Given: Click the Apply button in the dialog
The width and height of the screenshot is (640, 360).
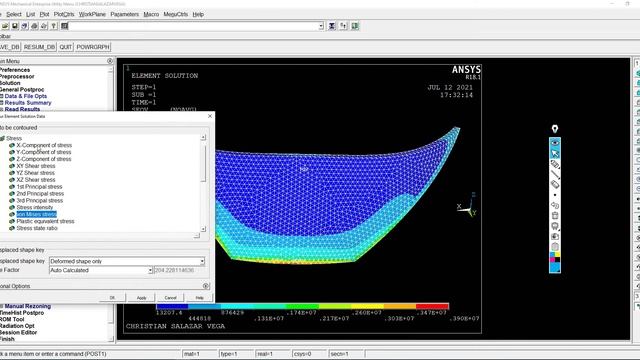Looking at the screenshot, I should [141, 298].
